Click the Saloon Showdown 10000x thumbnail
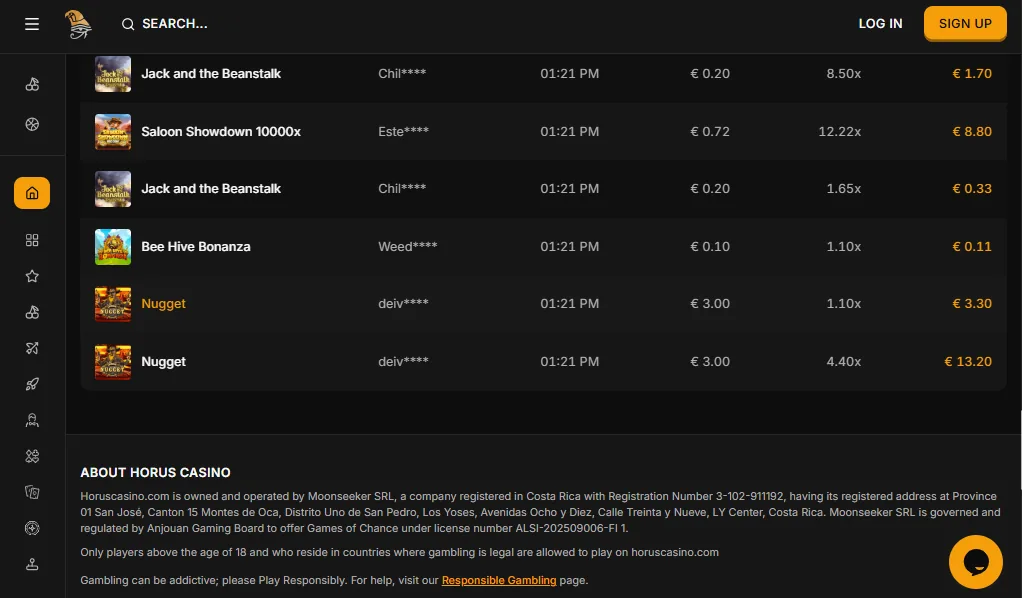 (x=113, y=131)
